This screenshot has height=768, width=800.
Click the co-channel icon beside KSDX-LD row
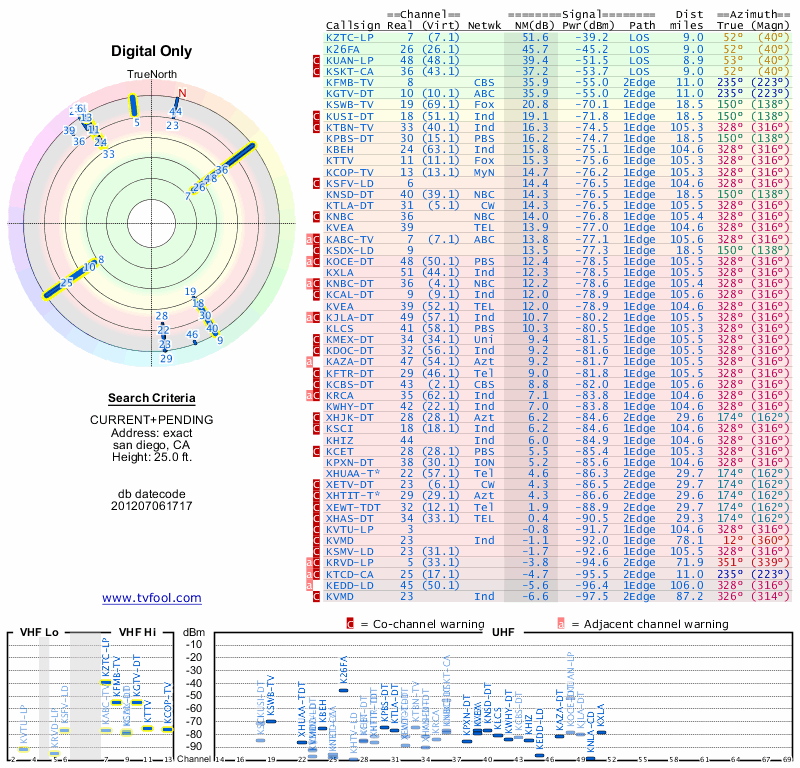point(316,250)
